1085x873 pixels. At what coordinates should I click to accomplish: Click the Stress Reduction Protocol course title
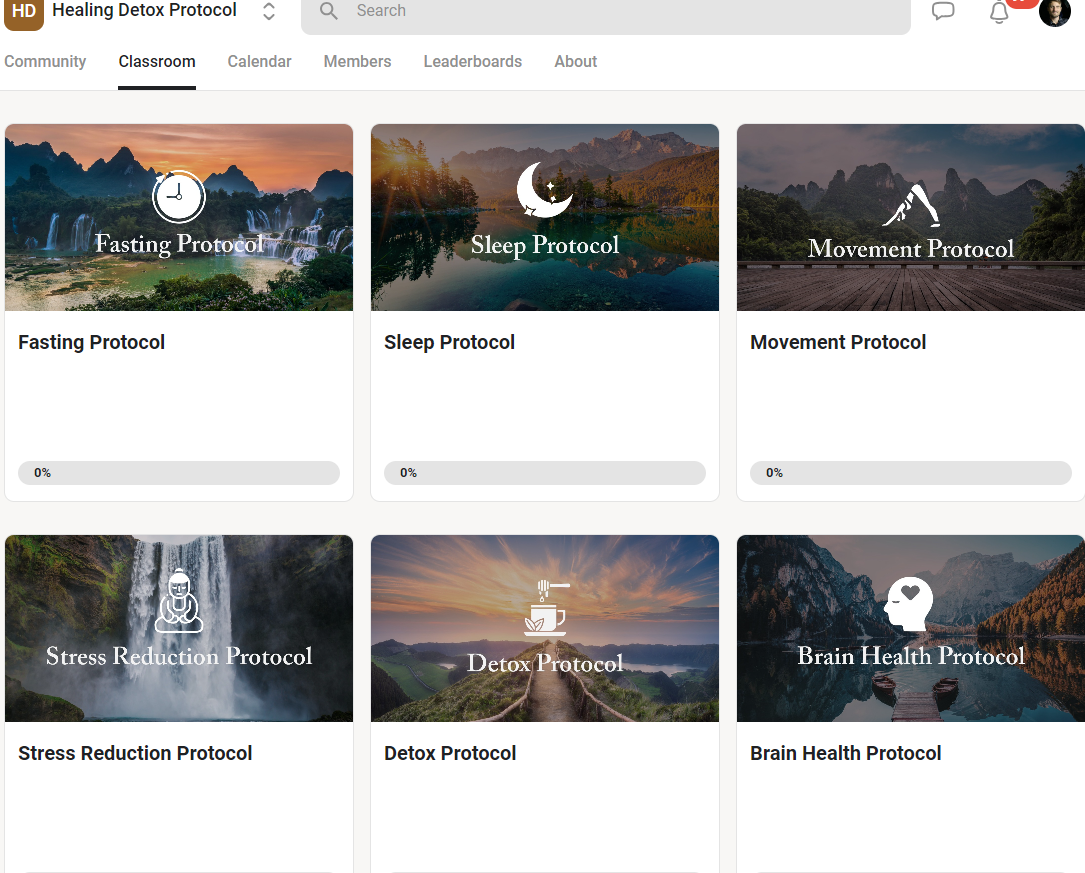(x=135, y=753)
